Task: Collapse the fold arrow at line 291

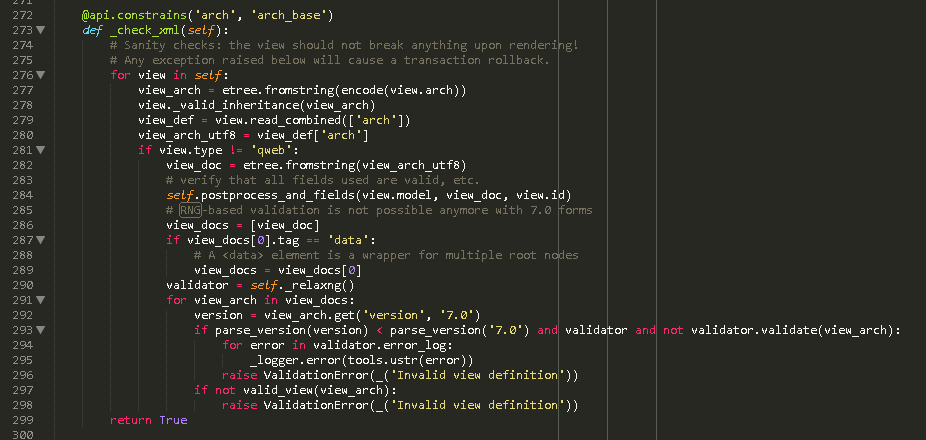Action: pyautogui.click(x=40, y=300)
